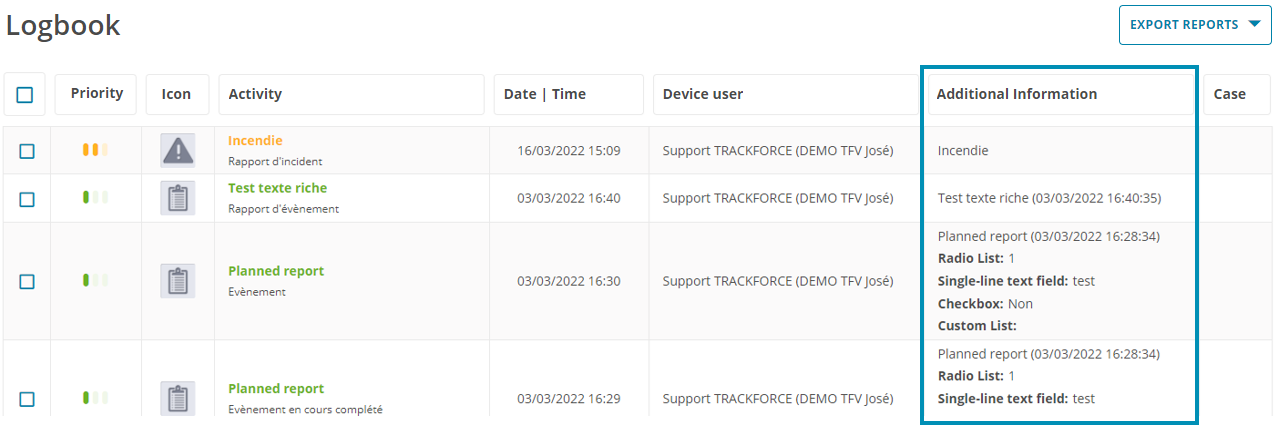Click green priority indicator of 16:30 Planned report

[95, 280]
